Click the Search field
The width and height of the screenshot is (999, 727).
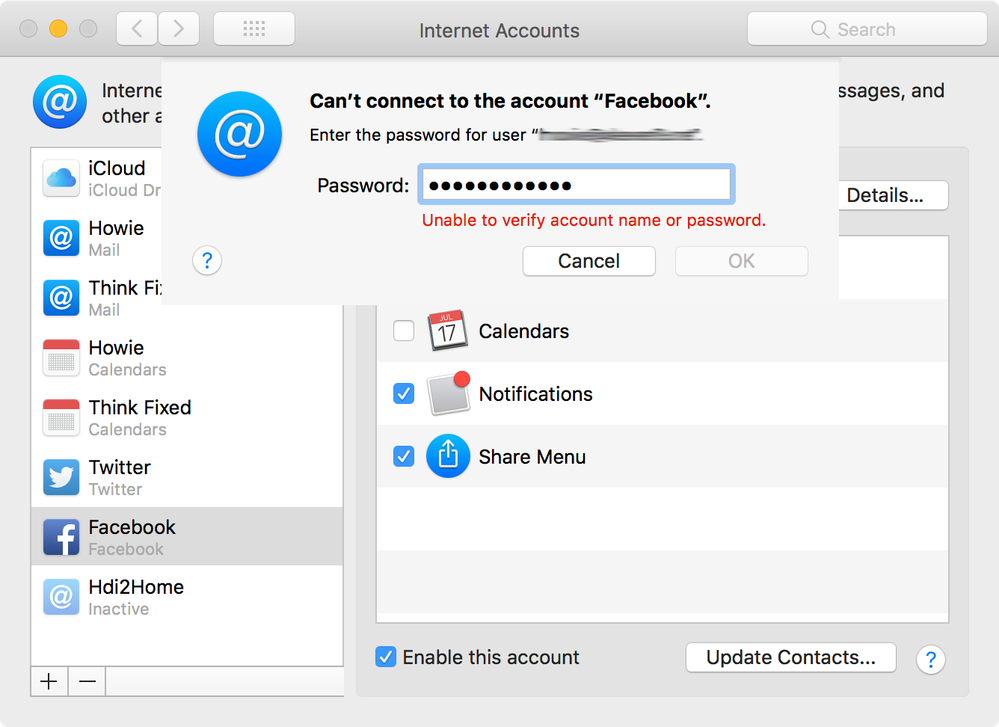[x=867, y=29]
